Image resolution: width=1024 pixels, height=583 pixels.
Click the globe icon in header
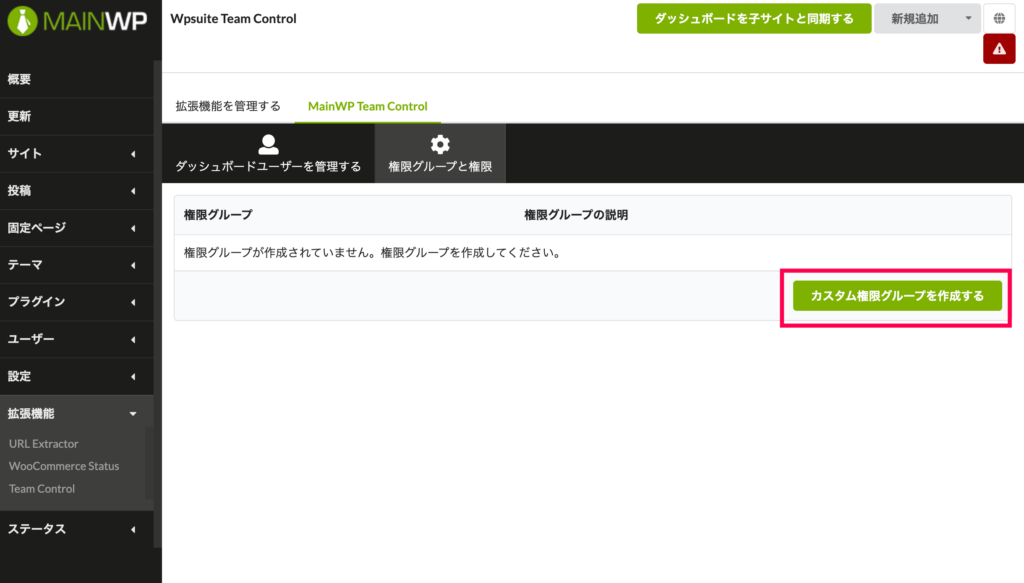[x=999, y=18]
